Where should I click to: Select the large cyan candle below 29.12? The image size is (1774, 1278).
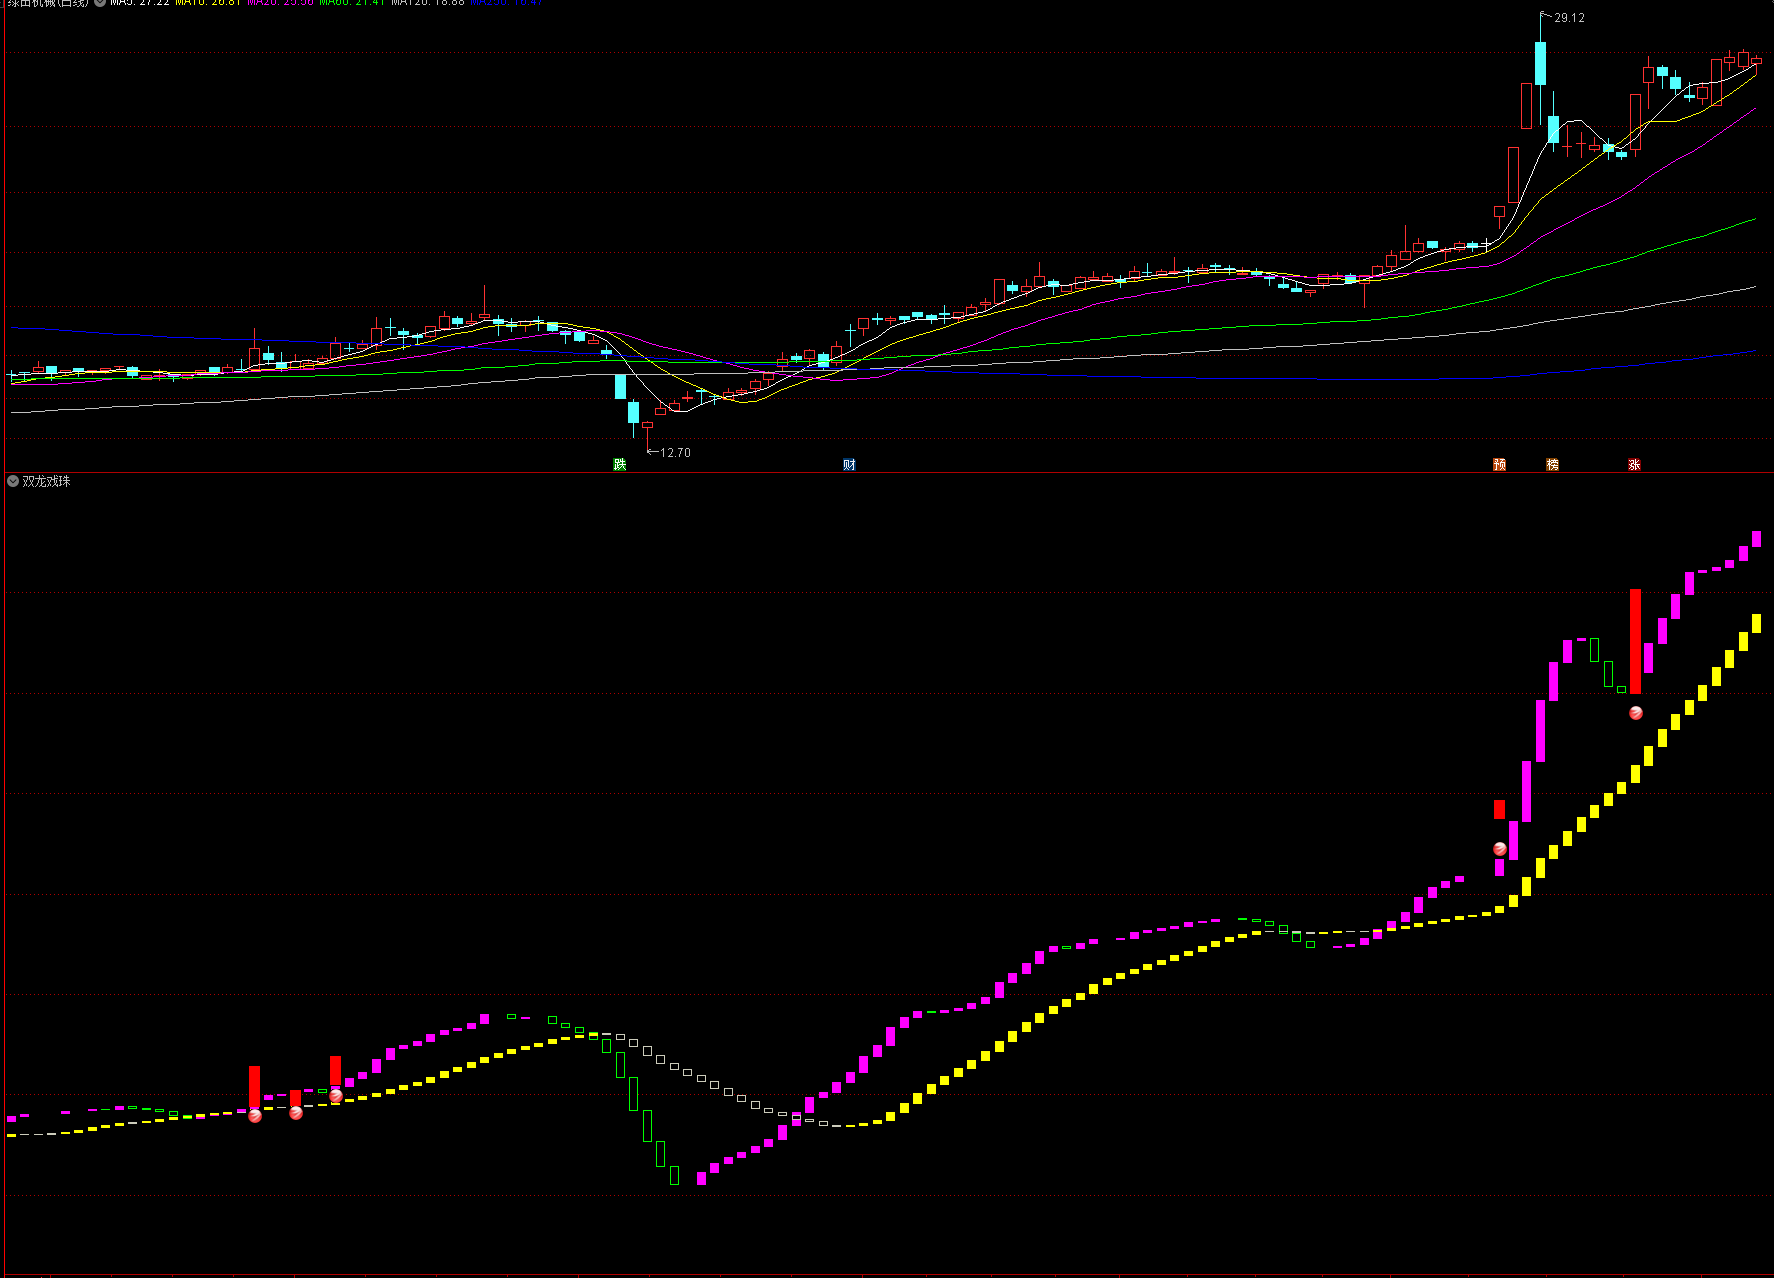[1540, 63]
